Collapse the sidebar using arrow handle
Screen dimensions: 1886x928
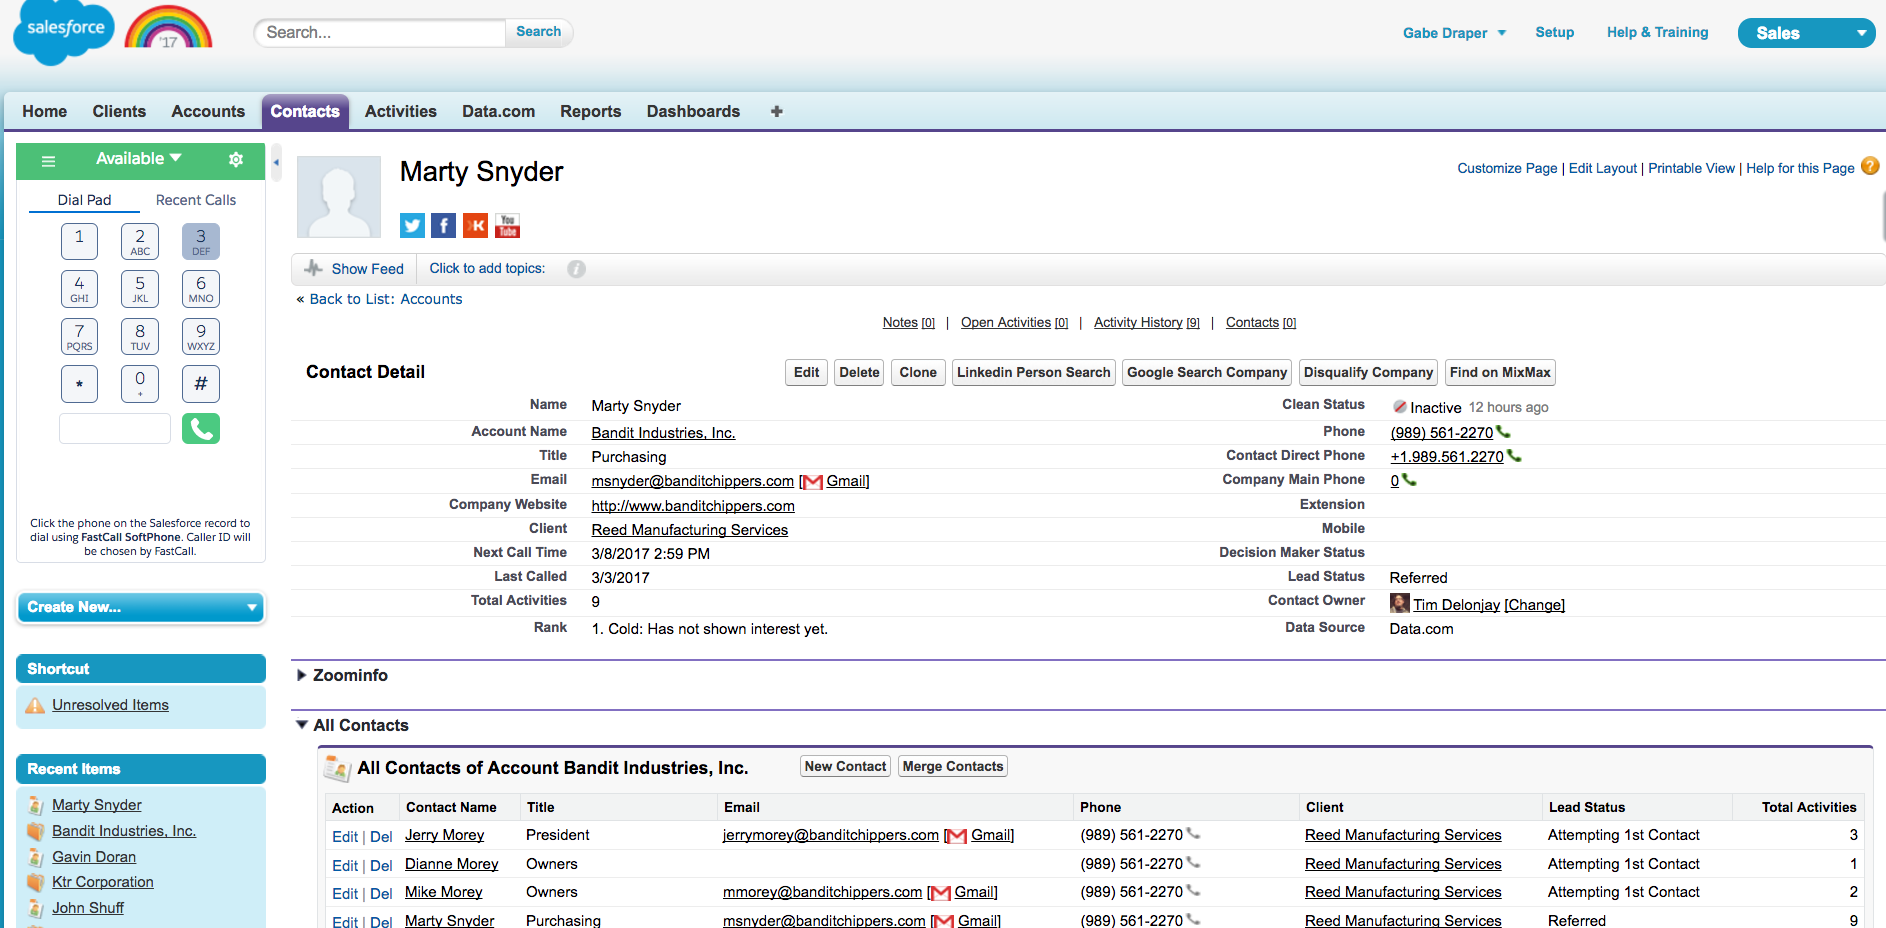276,162
